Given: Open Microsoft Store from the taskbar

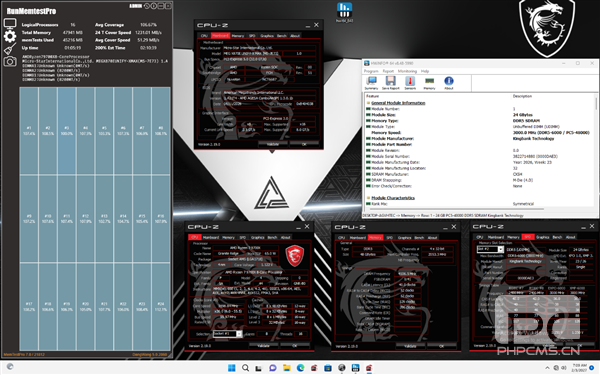Looking at the screenshot, I should click(328, 368).
